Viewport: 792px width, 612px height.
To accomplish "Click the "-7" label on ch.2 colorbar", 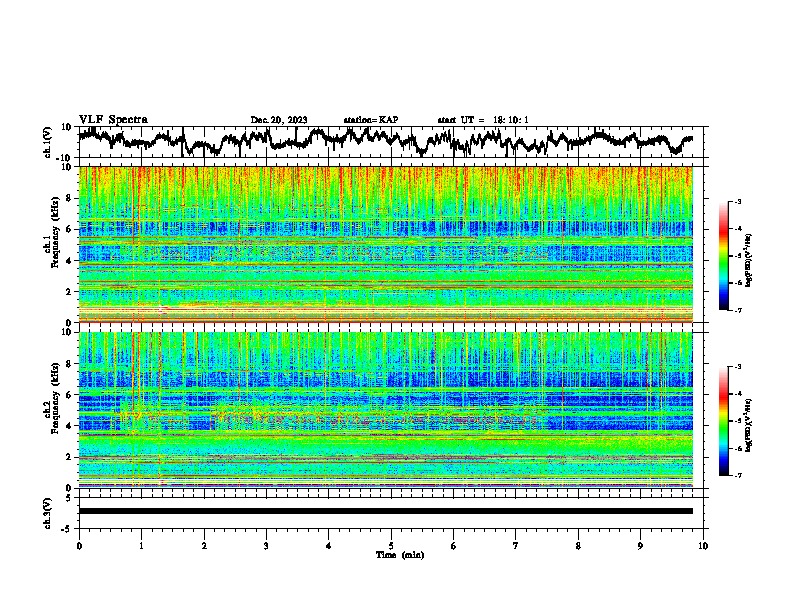I will [x=737, y=475].
